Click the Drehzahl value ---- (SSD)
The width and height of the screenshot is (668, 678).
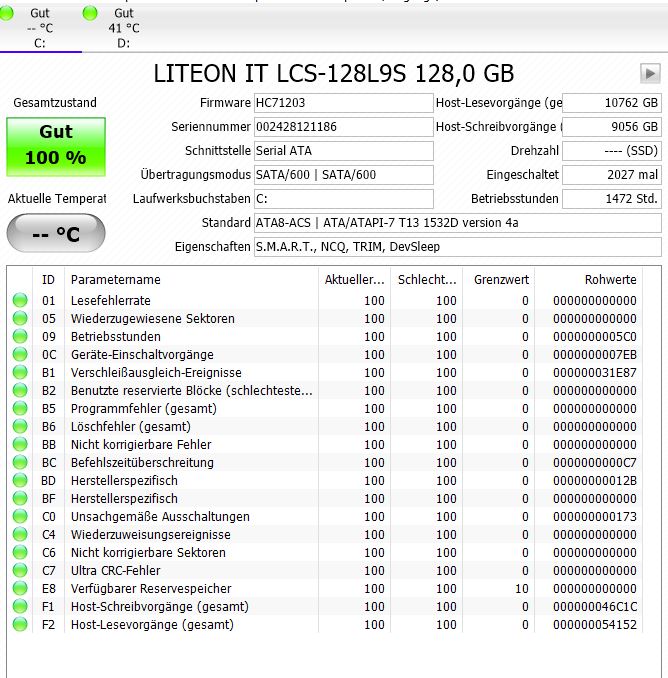click(x=612, y=151)
